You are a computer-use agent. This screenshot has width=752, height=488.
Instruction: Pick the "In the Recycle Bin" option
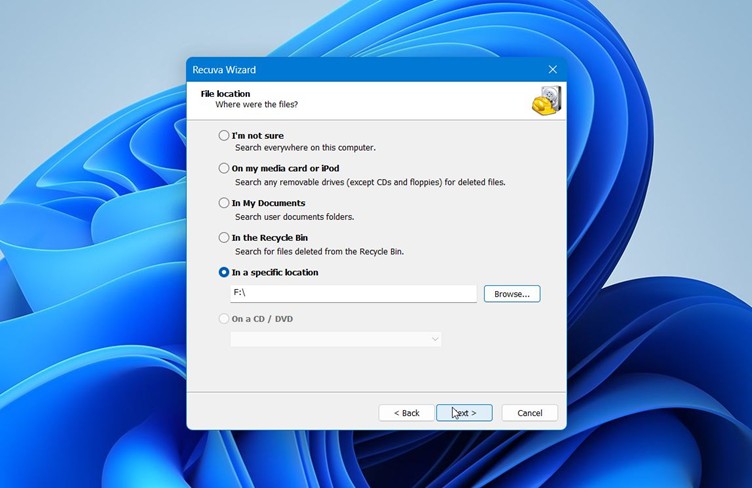224,238
